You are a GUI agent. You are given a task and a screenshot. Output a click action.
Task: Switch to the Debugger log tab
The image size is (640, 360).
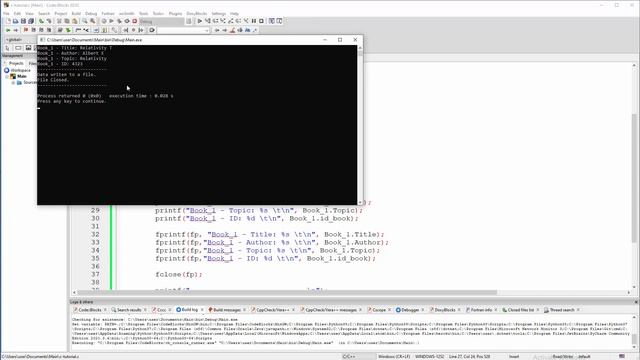(410, 310)
